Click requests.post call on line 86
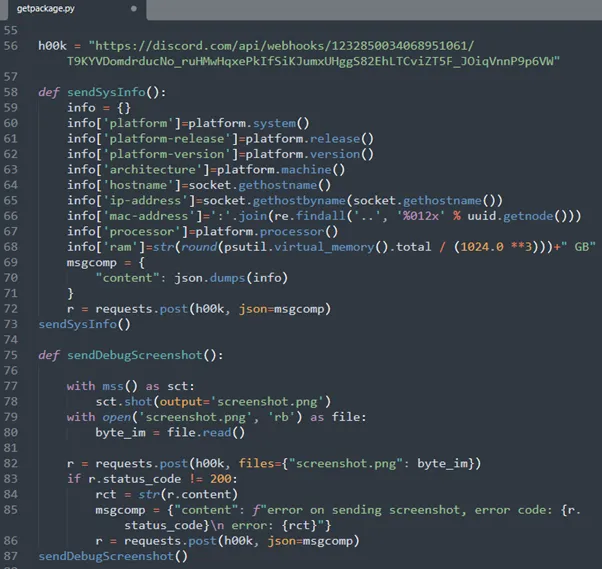Screen dimensions: 602x569 (x=242, y=541)
